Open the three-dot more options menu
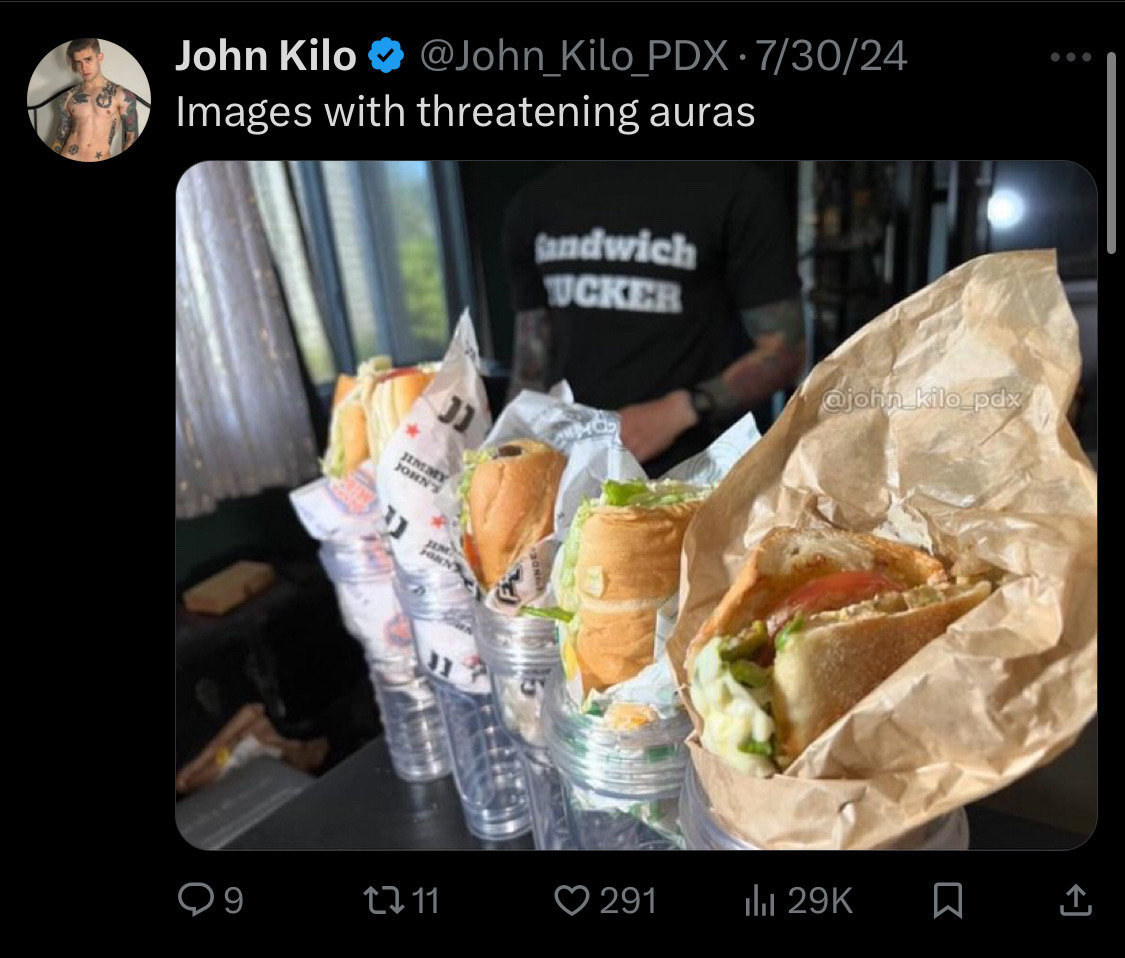The height and width of the screenshot is (958, 1125). click(1070, 57)
